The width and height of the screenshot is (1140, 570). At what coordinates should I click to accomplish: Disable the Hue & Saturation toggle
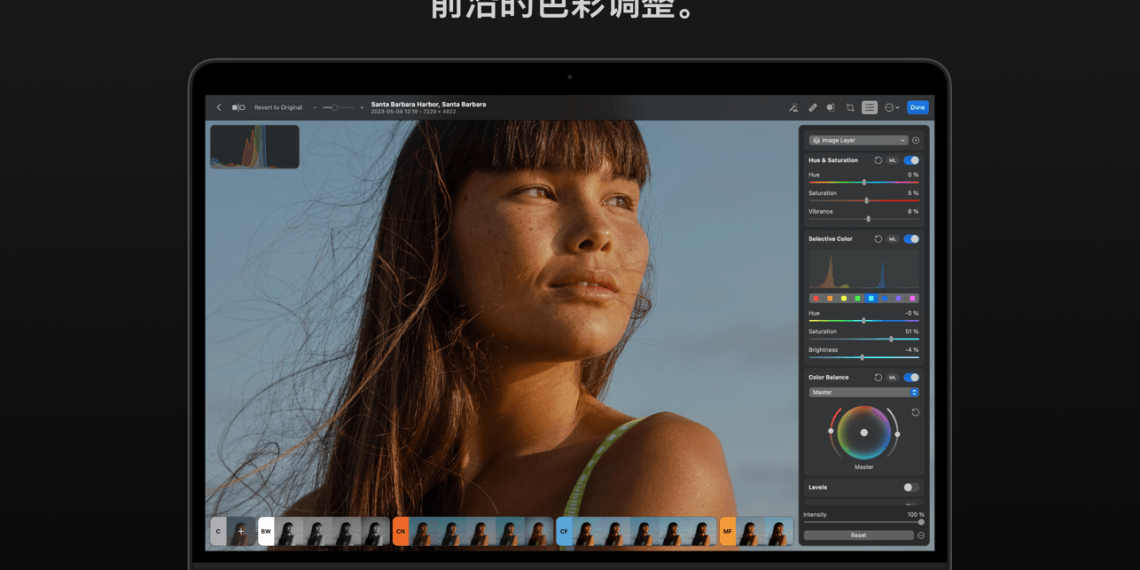(911, 160)
